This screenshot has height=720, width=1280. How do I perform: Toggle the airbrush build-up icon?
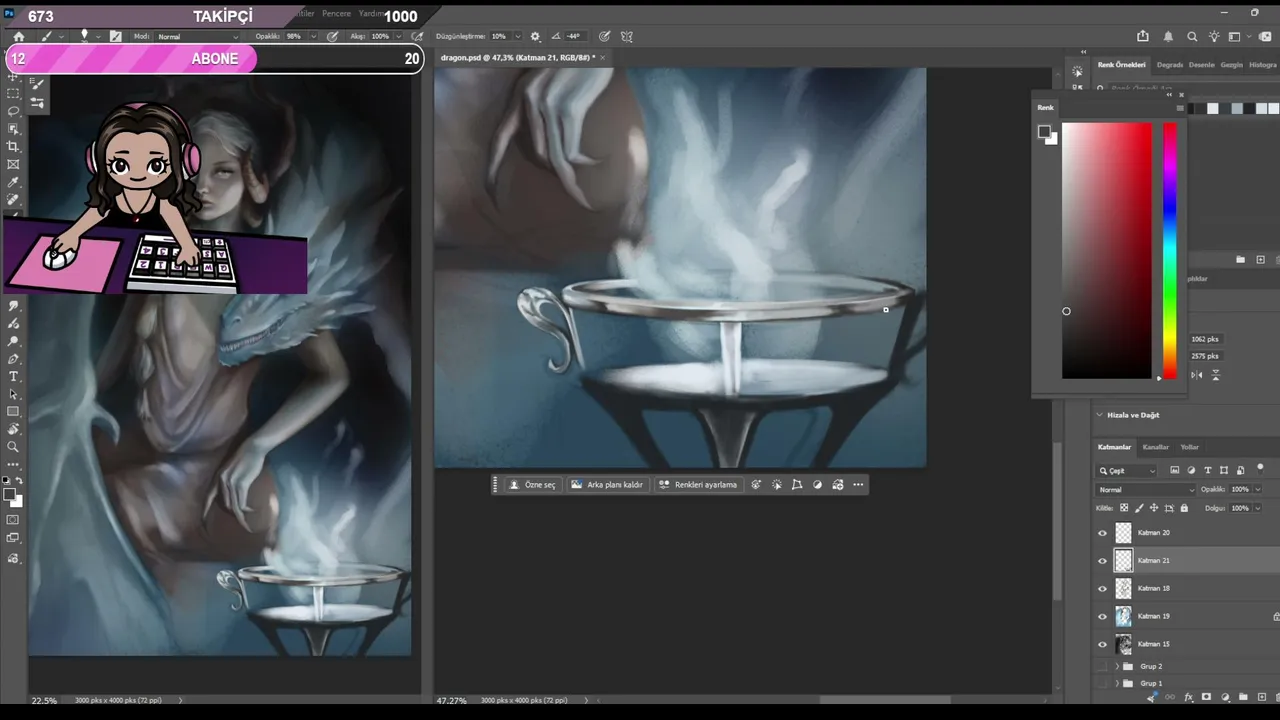point(418,37)
